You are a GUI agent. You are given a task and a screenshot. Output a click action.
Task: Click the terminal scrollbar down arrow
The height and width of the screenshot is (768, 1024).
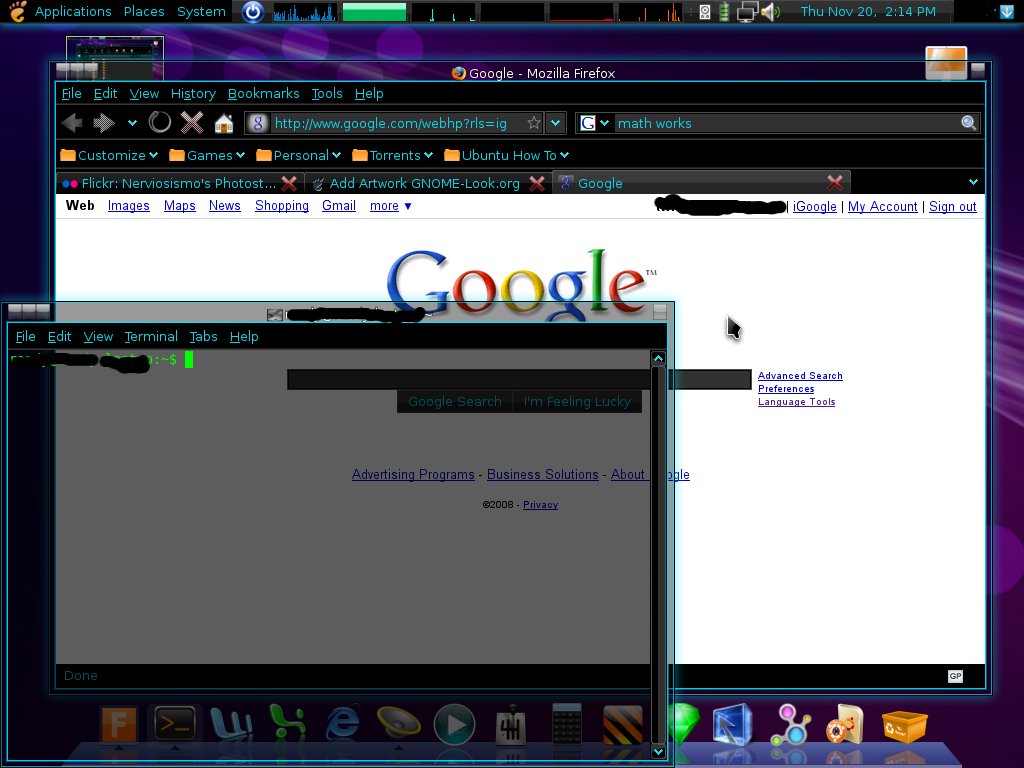coord(658,751)
